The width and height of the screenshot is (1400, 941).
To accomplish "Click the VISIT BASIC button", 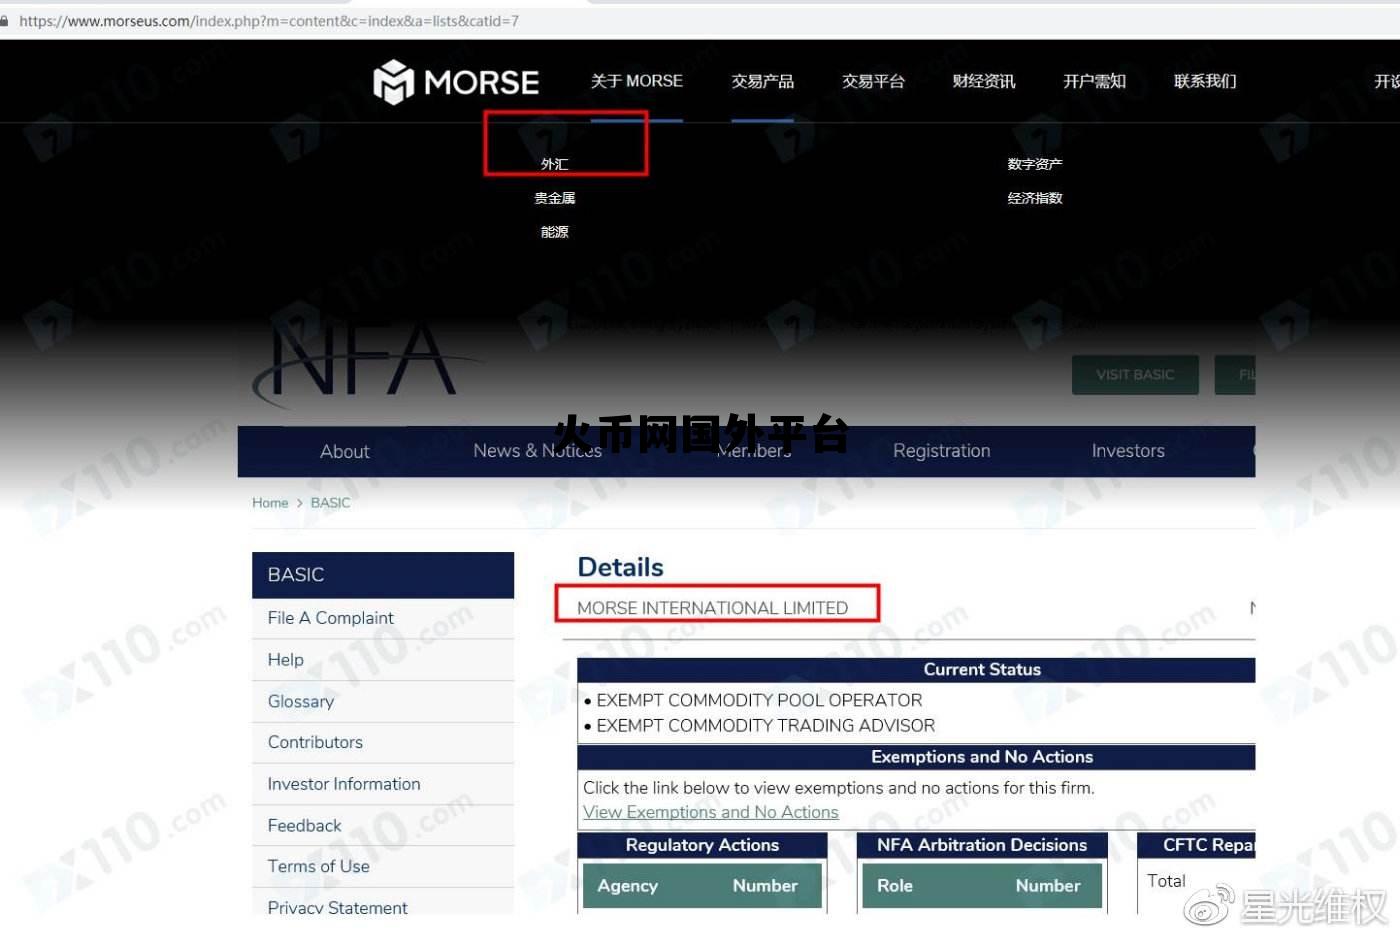I will pos(1135,375).
